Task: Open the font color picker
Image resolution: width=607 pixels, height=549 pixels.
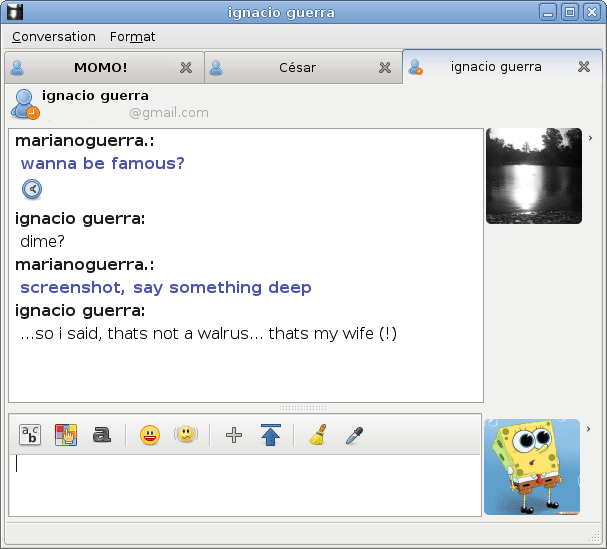Action: click(66, 435)
